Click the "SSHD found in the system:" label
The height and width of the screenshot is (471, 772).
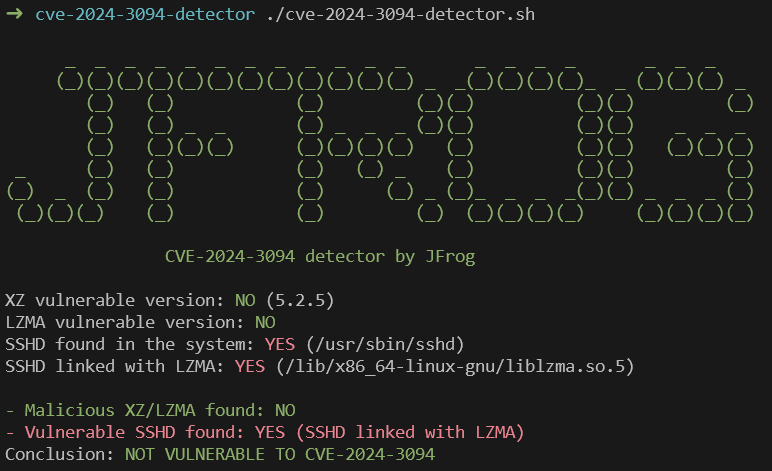(x=130, y=344)
